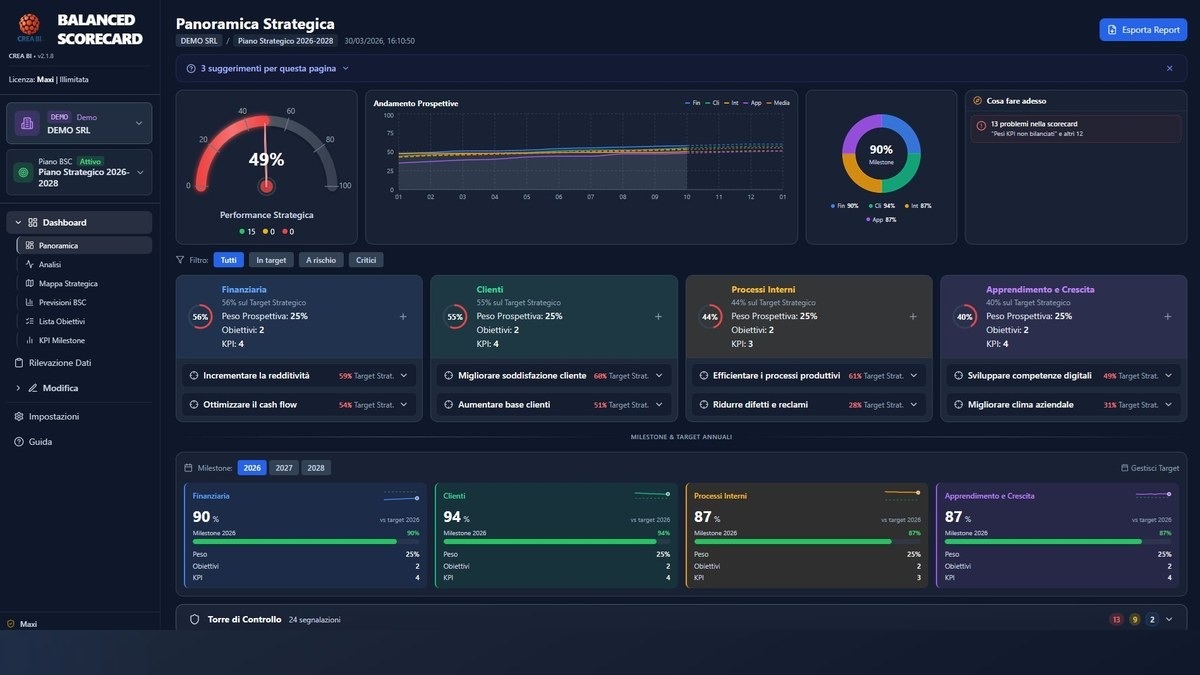Select the 'A rischio' filter chip

click(x=320, y=260)
